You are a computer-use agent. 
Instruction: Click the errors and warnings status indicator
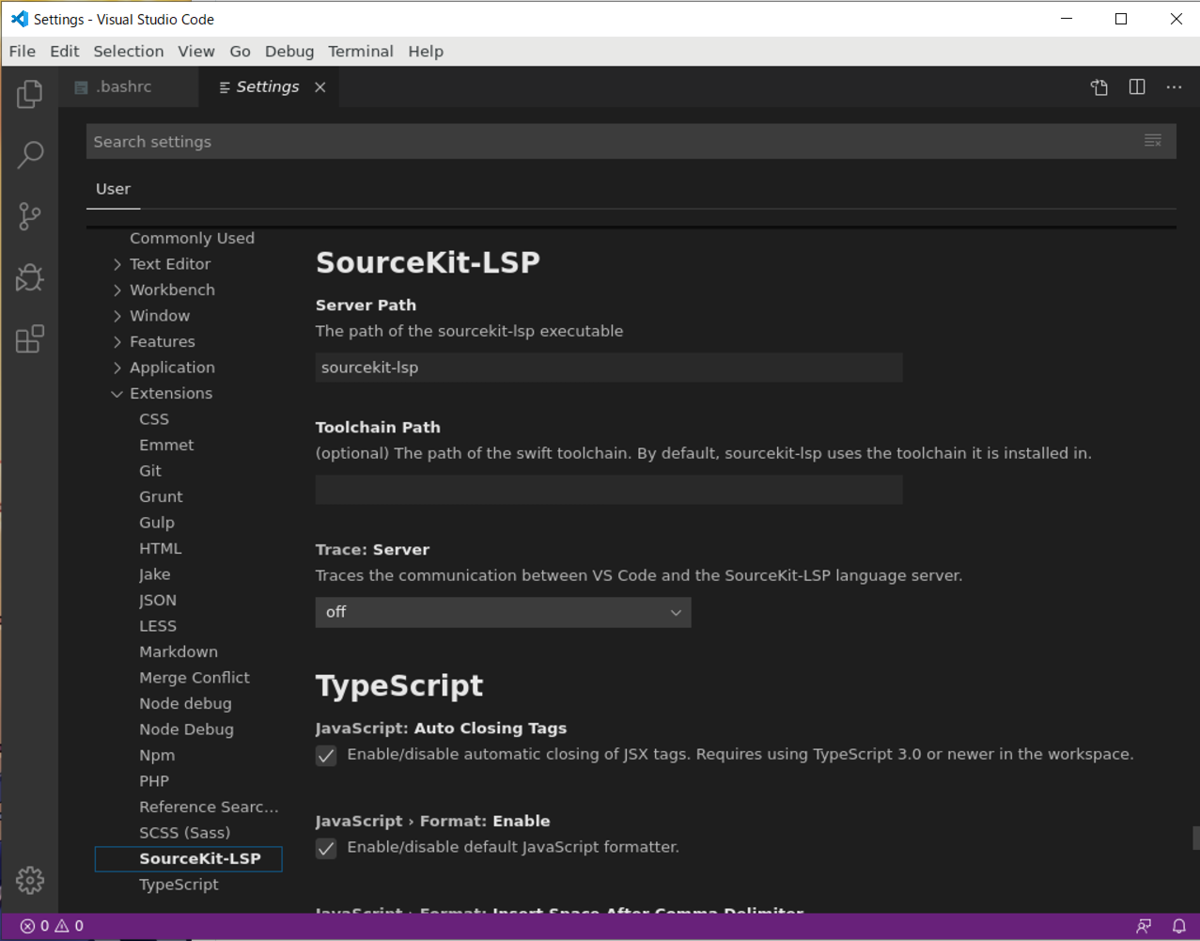(x=52, y=926)
